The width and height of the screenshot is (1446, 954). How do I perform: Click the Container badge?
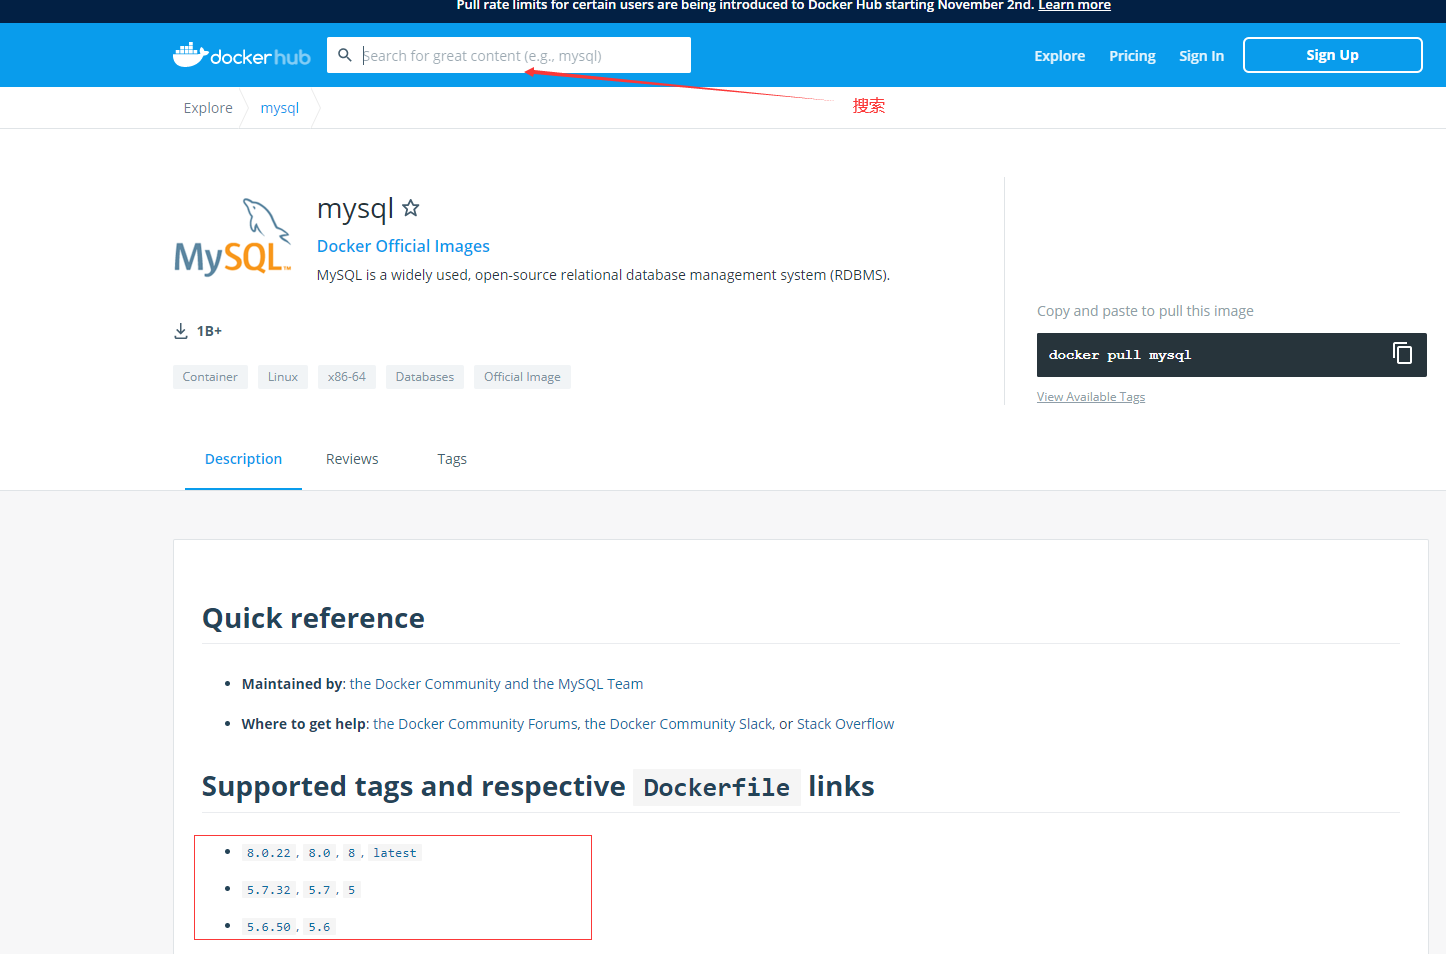[210, 376]
